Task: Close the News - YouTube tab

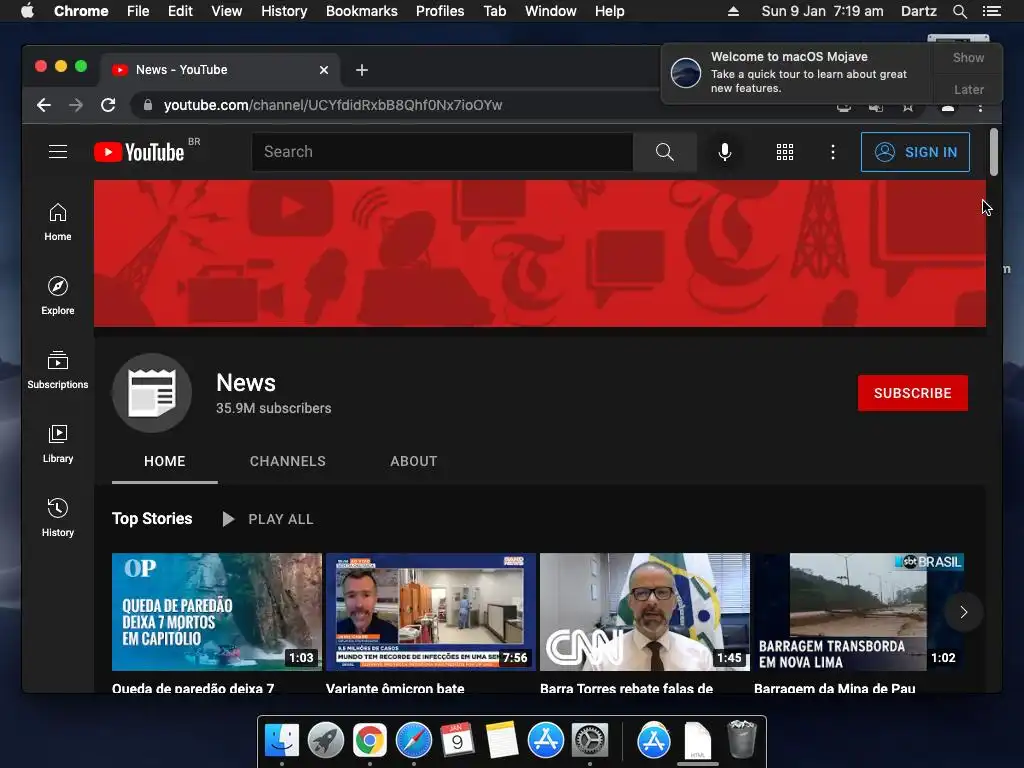Action: (323, 70)
